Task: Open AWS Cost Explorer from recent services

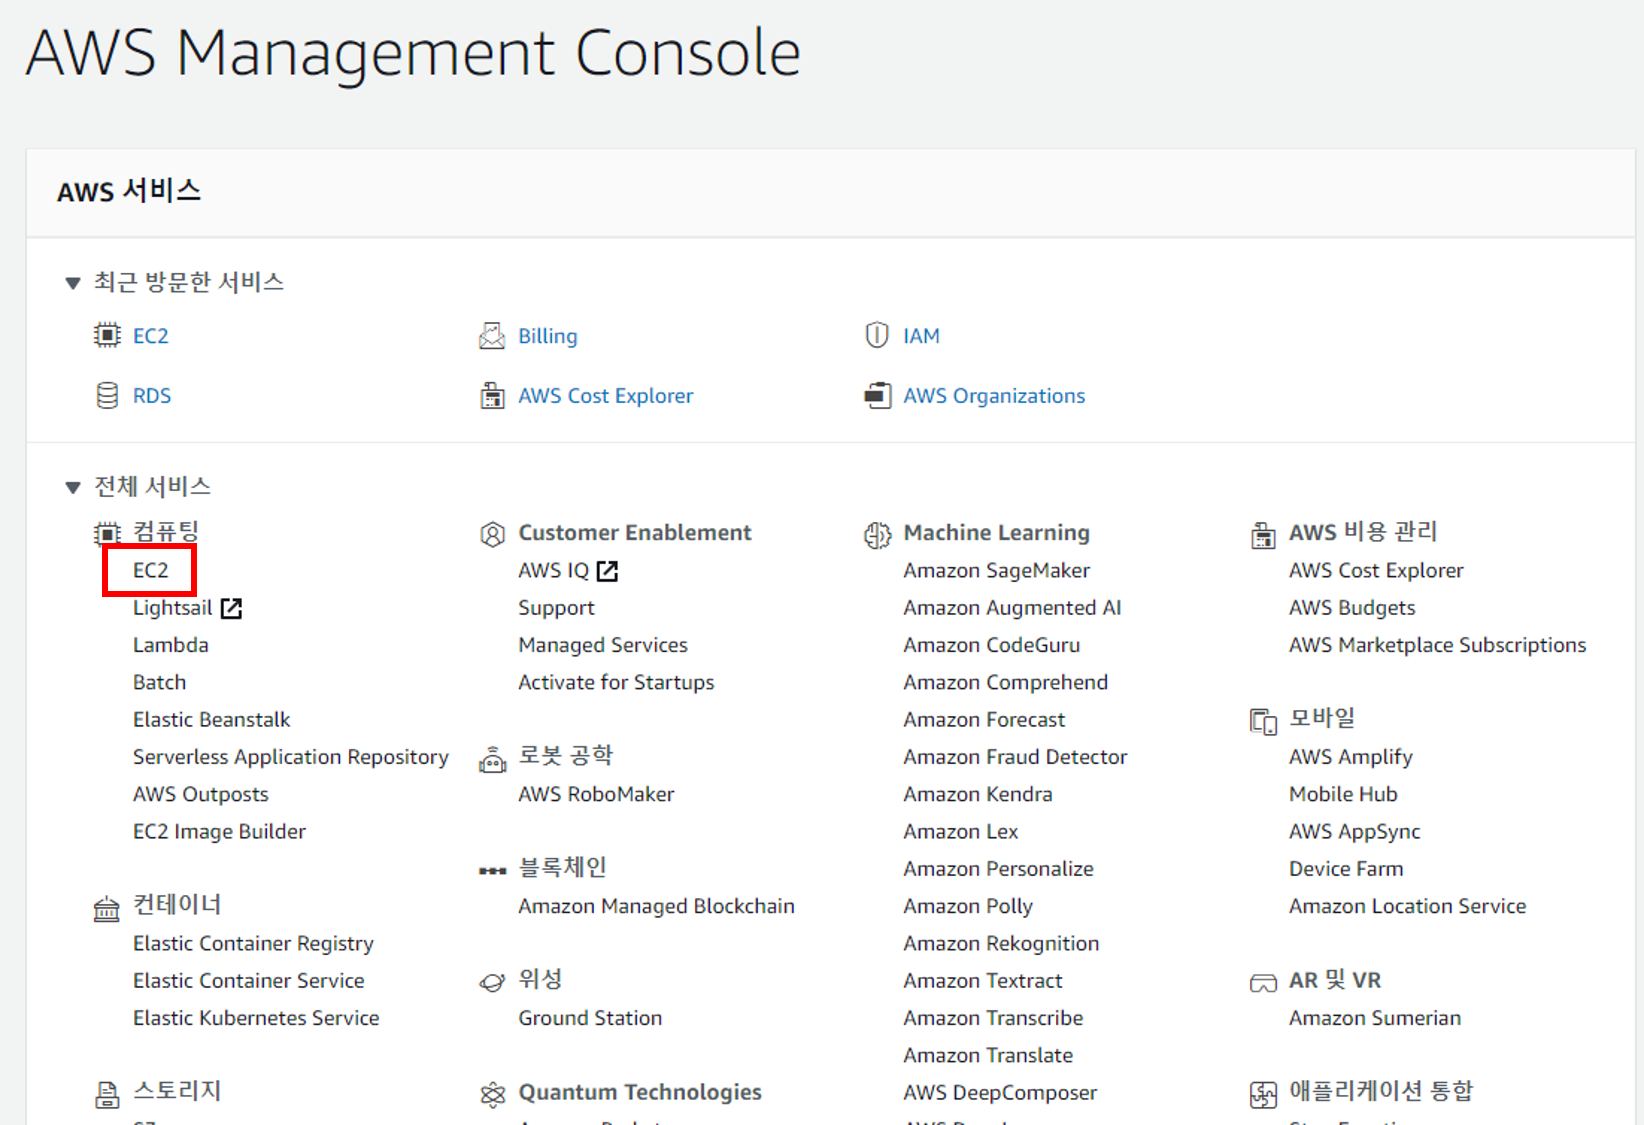Action: pyautogui.click(x=605, y=396)
